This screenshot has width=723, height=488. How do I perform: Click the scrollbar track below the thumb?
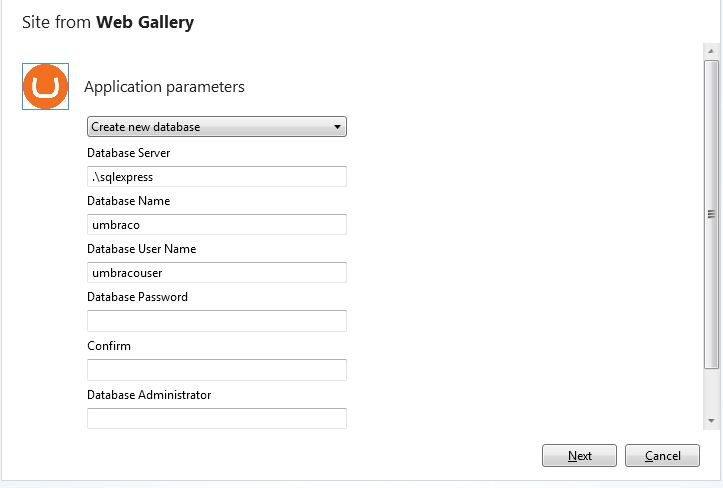coord(711,391)
